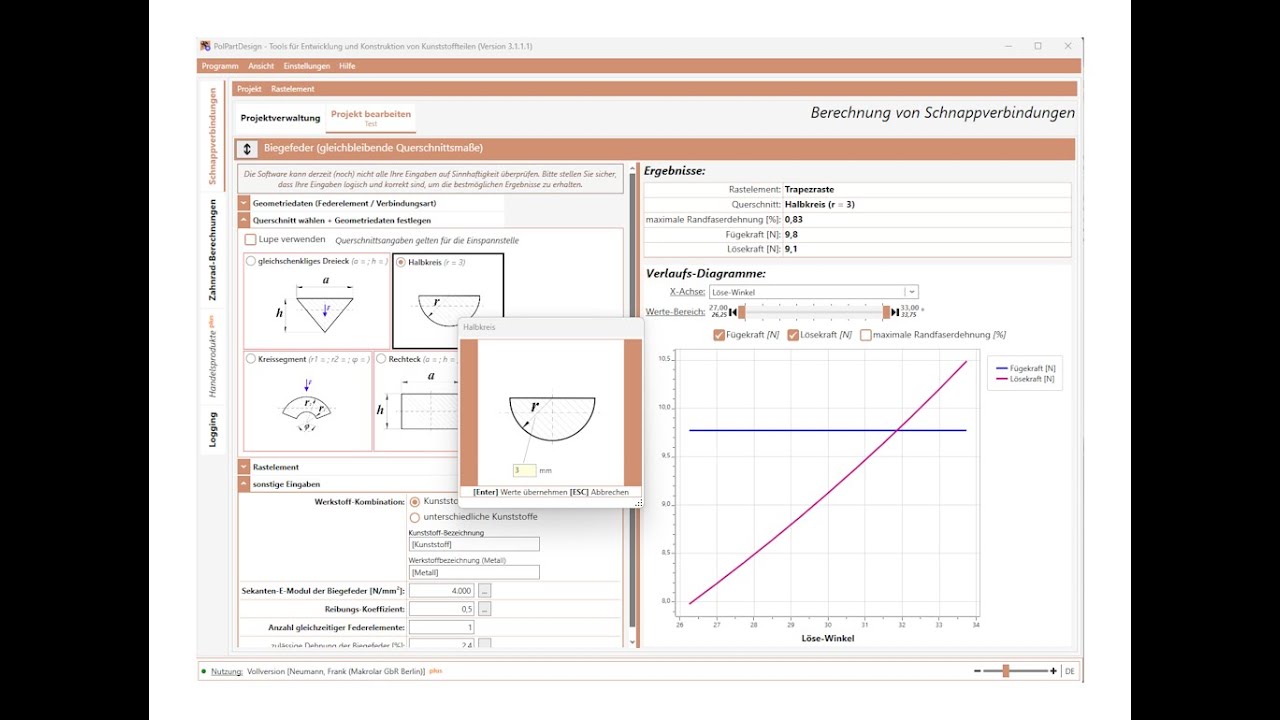The width and height of the screenshot is (1280, 720).
Task: Collapse the sonstige Eingaben section
Action: [244, 484]
